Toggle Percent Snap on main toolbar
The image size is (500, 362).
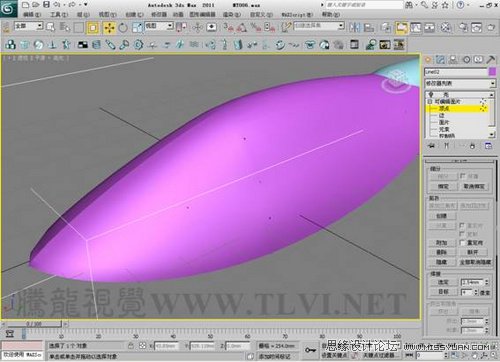[x=256, y=28]
